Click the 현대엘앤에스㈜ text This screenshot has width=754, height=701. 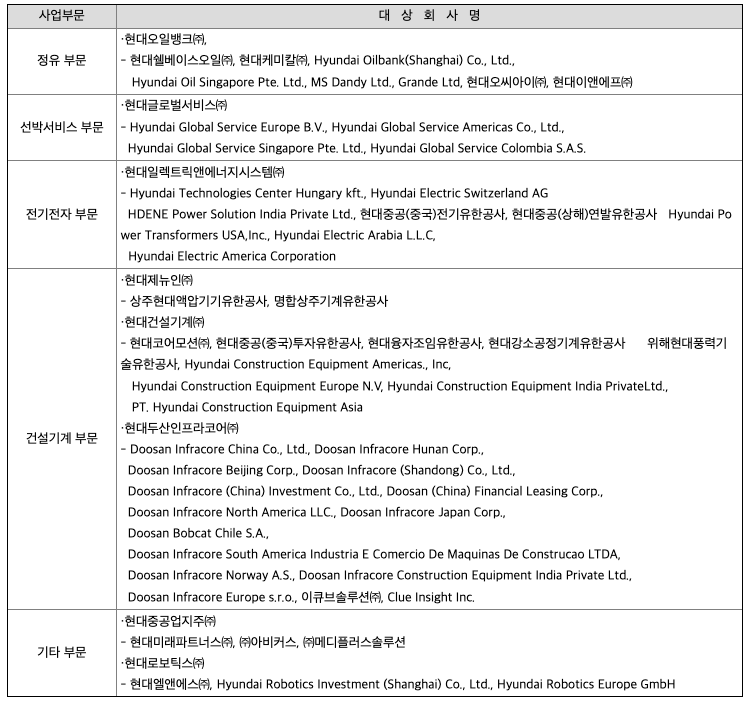click(x=170, y=685)
